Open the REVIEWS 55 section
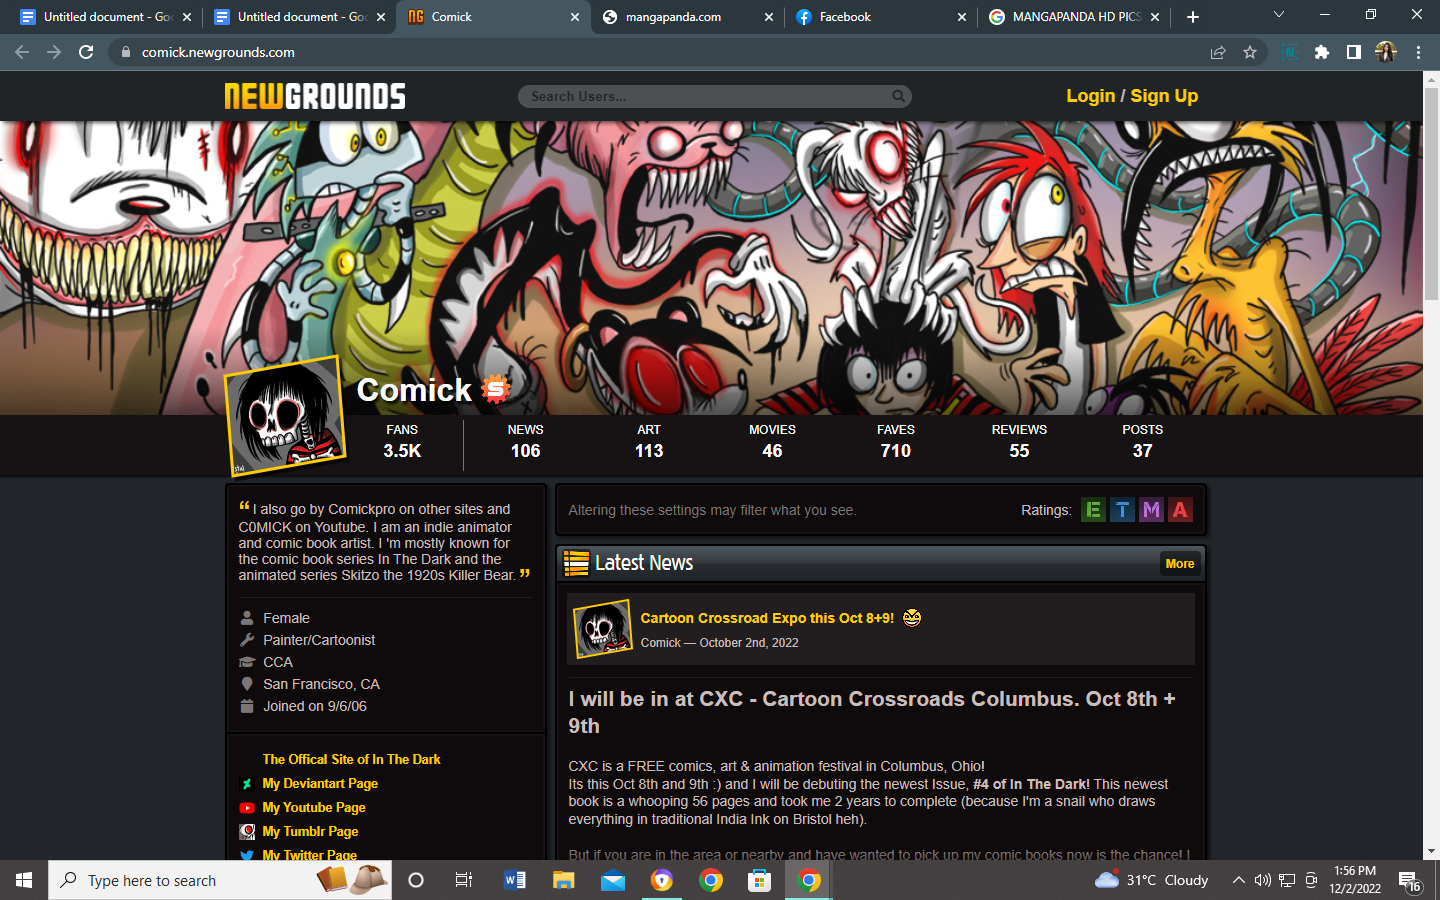1440x900 pixels. (1019, 441)
